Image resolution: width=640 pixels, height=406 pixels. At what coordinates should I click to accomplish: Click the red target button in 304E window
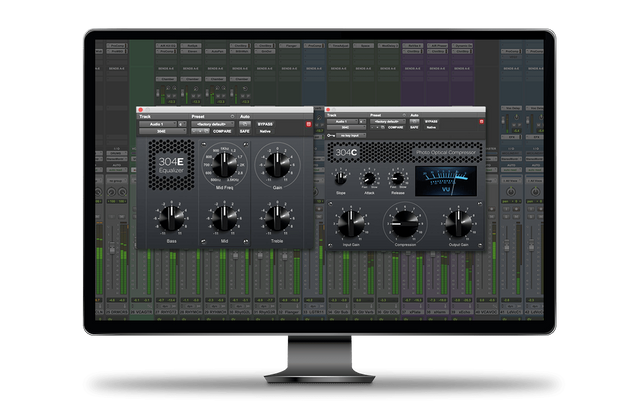coord(309,124)
